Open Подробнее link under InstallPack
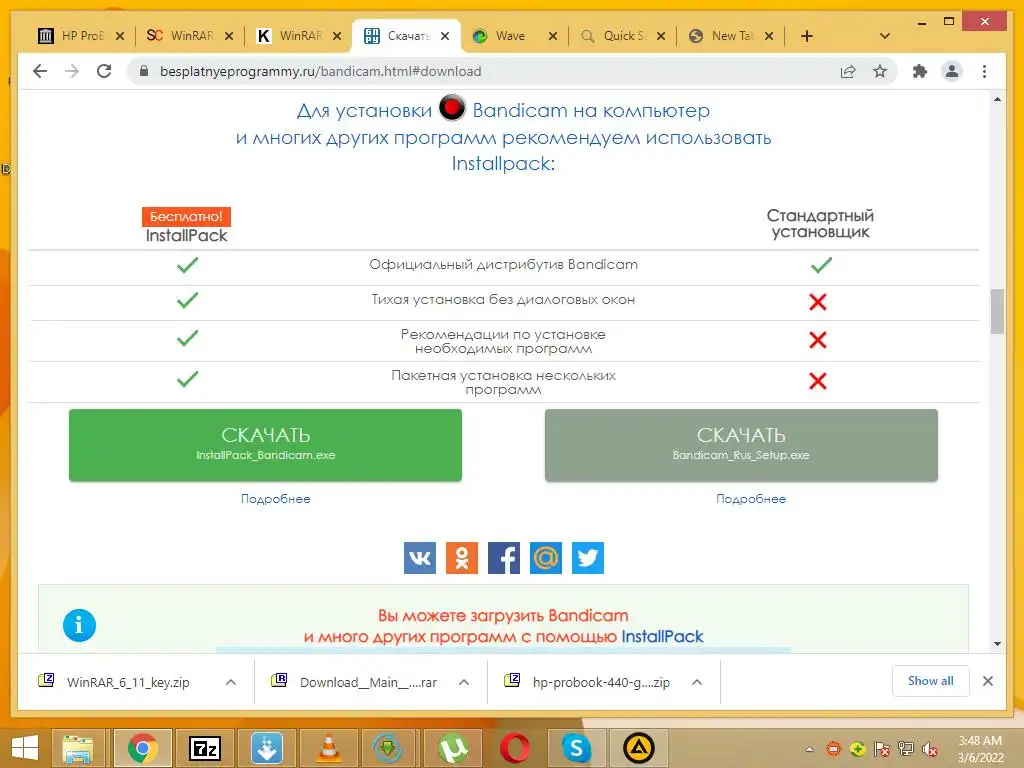 (276, 499)
